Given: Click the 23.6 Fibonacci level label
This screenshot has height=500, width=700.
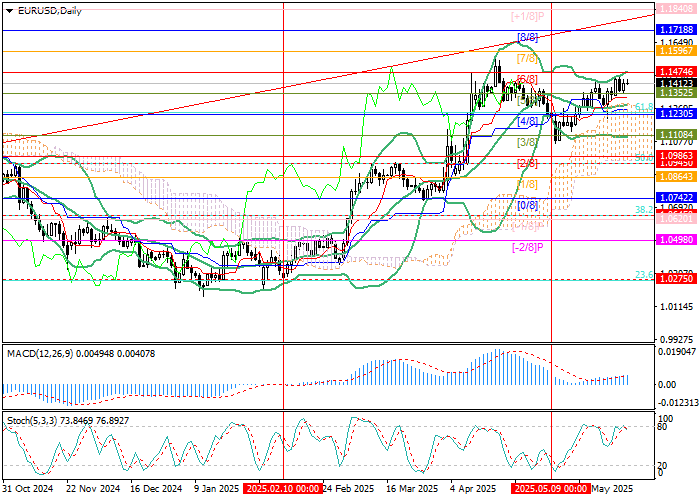Looking at the screenshot, I should point(644,275).
